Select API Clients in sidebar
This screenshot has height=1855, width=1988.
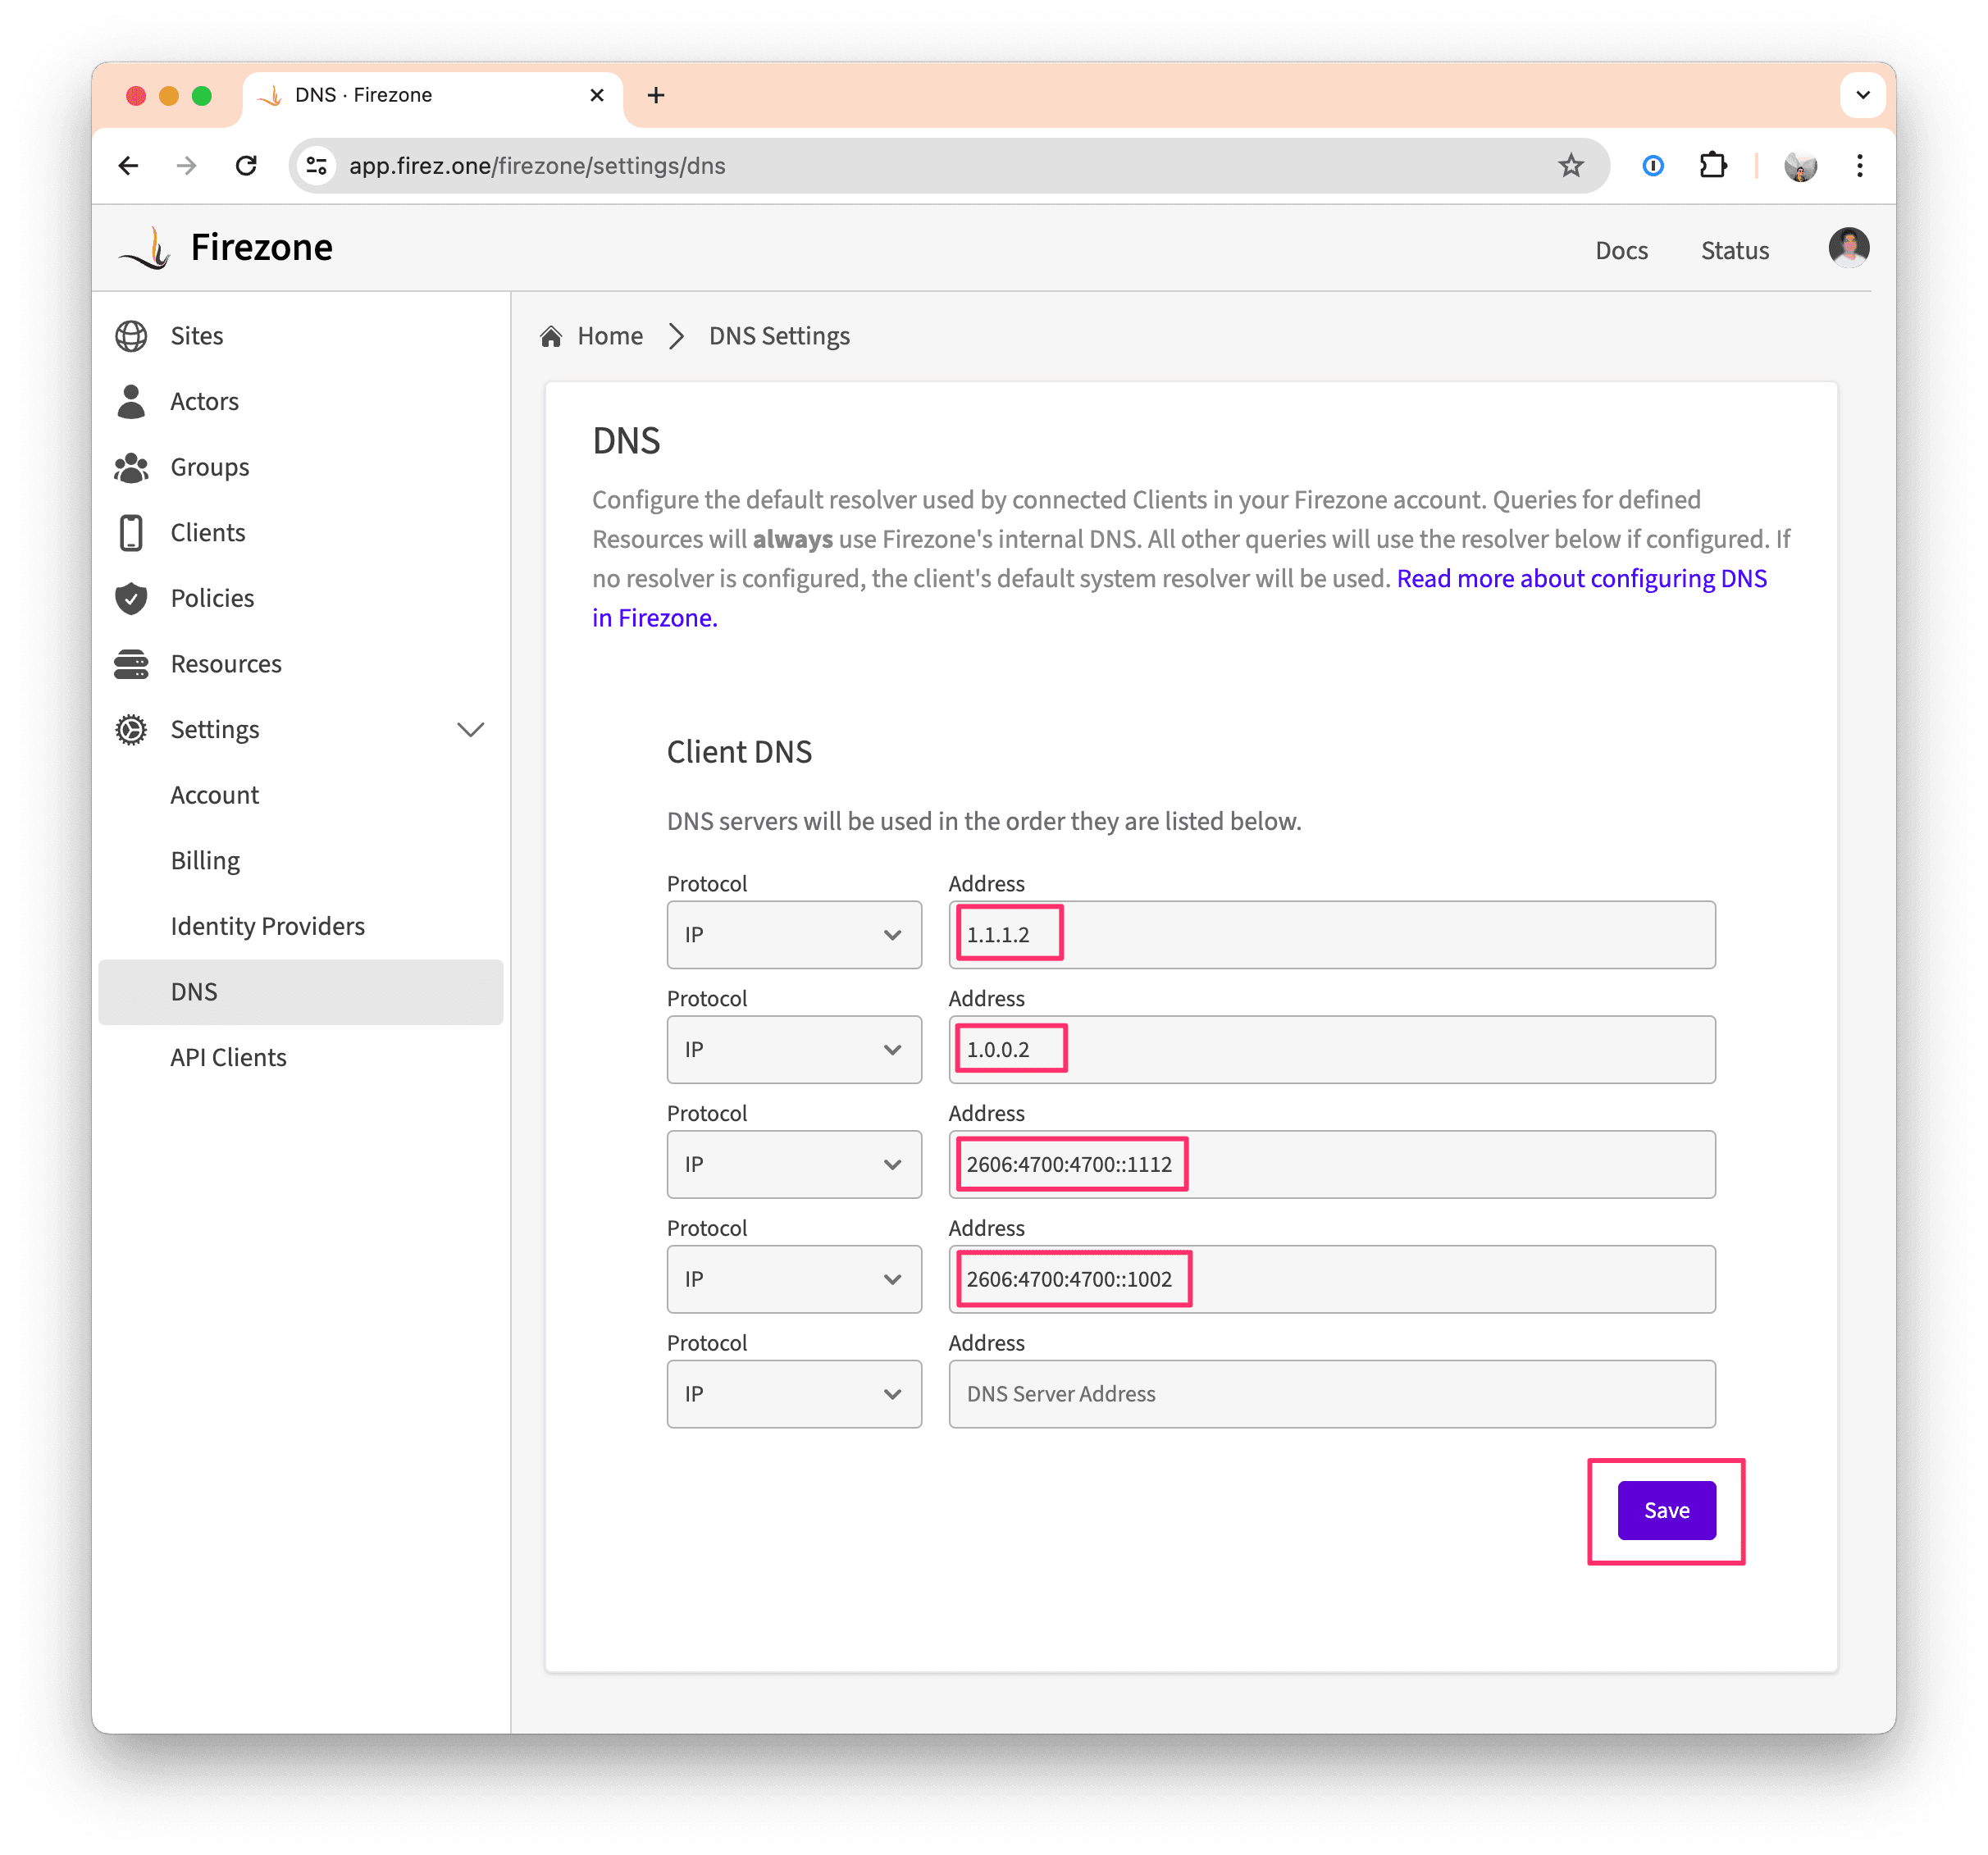228,1057
